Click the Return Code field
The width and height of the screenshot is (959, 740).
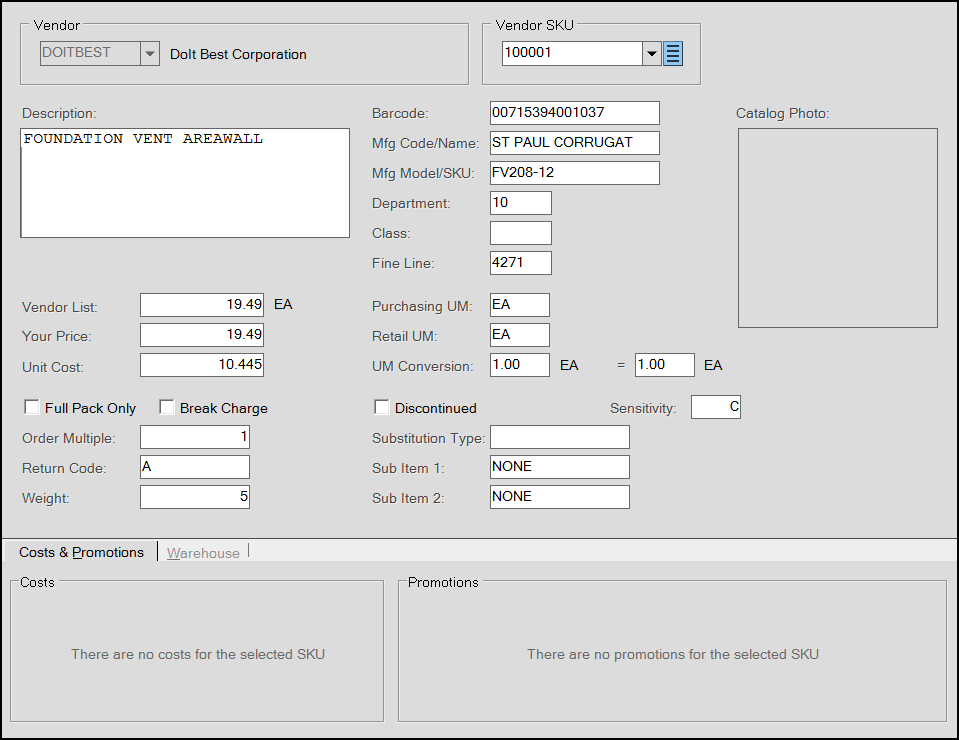(x=194, y=467)
